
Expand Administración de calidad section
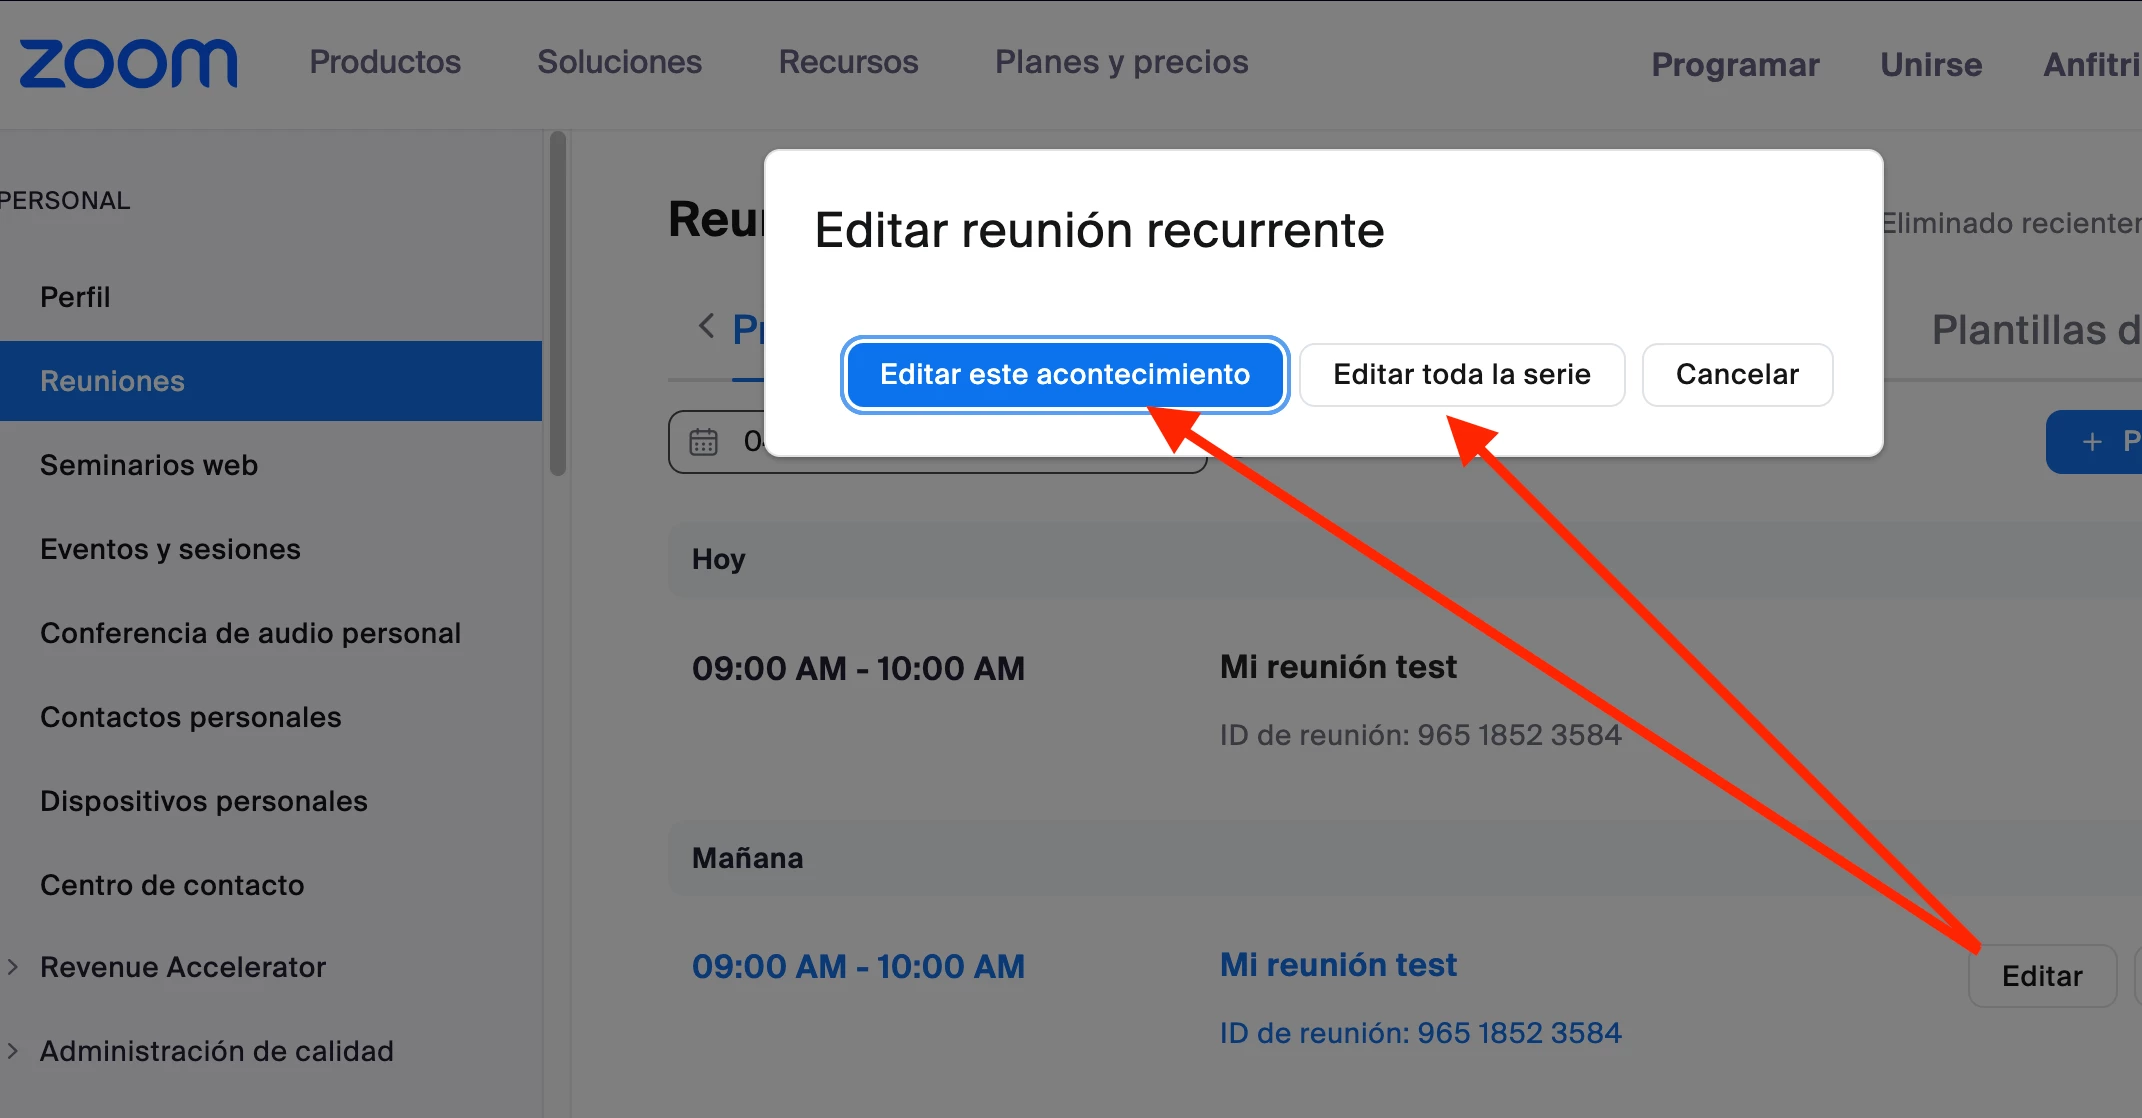coord(14,1051)
